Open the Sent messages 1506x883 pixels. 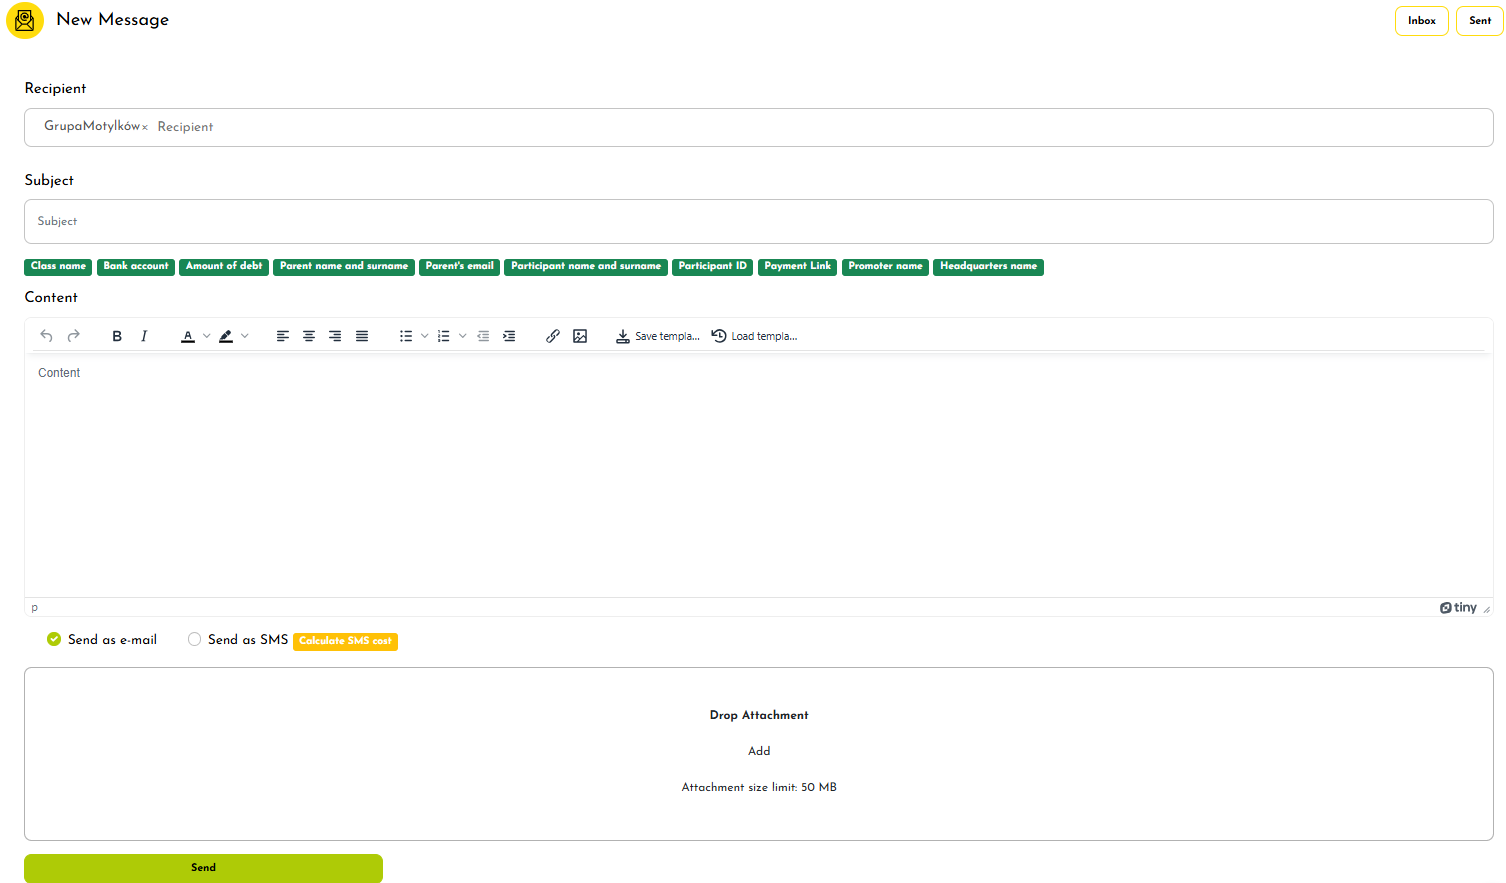coord(1479,21)
